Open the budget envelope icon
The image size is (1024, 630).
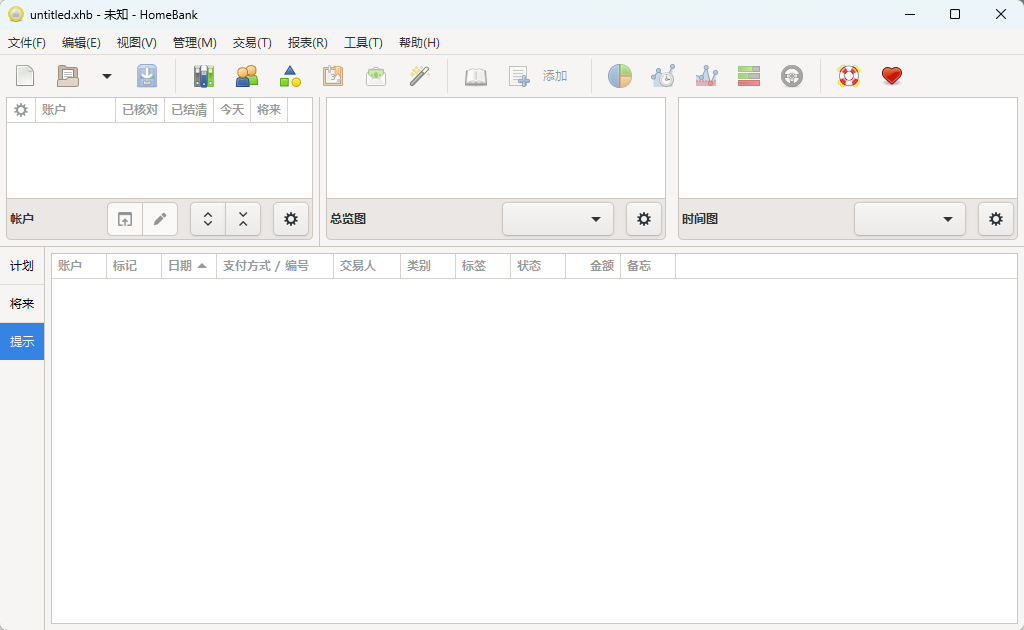coord(376,76)
